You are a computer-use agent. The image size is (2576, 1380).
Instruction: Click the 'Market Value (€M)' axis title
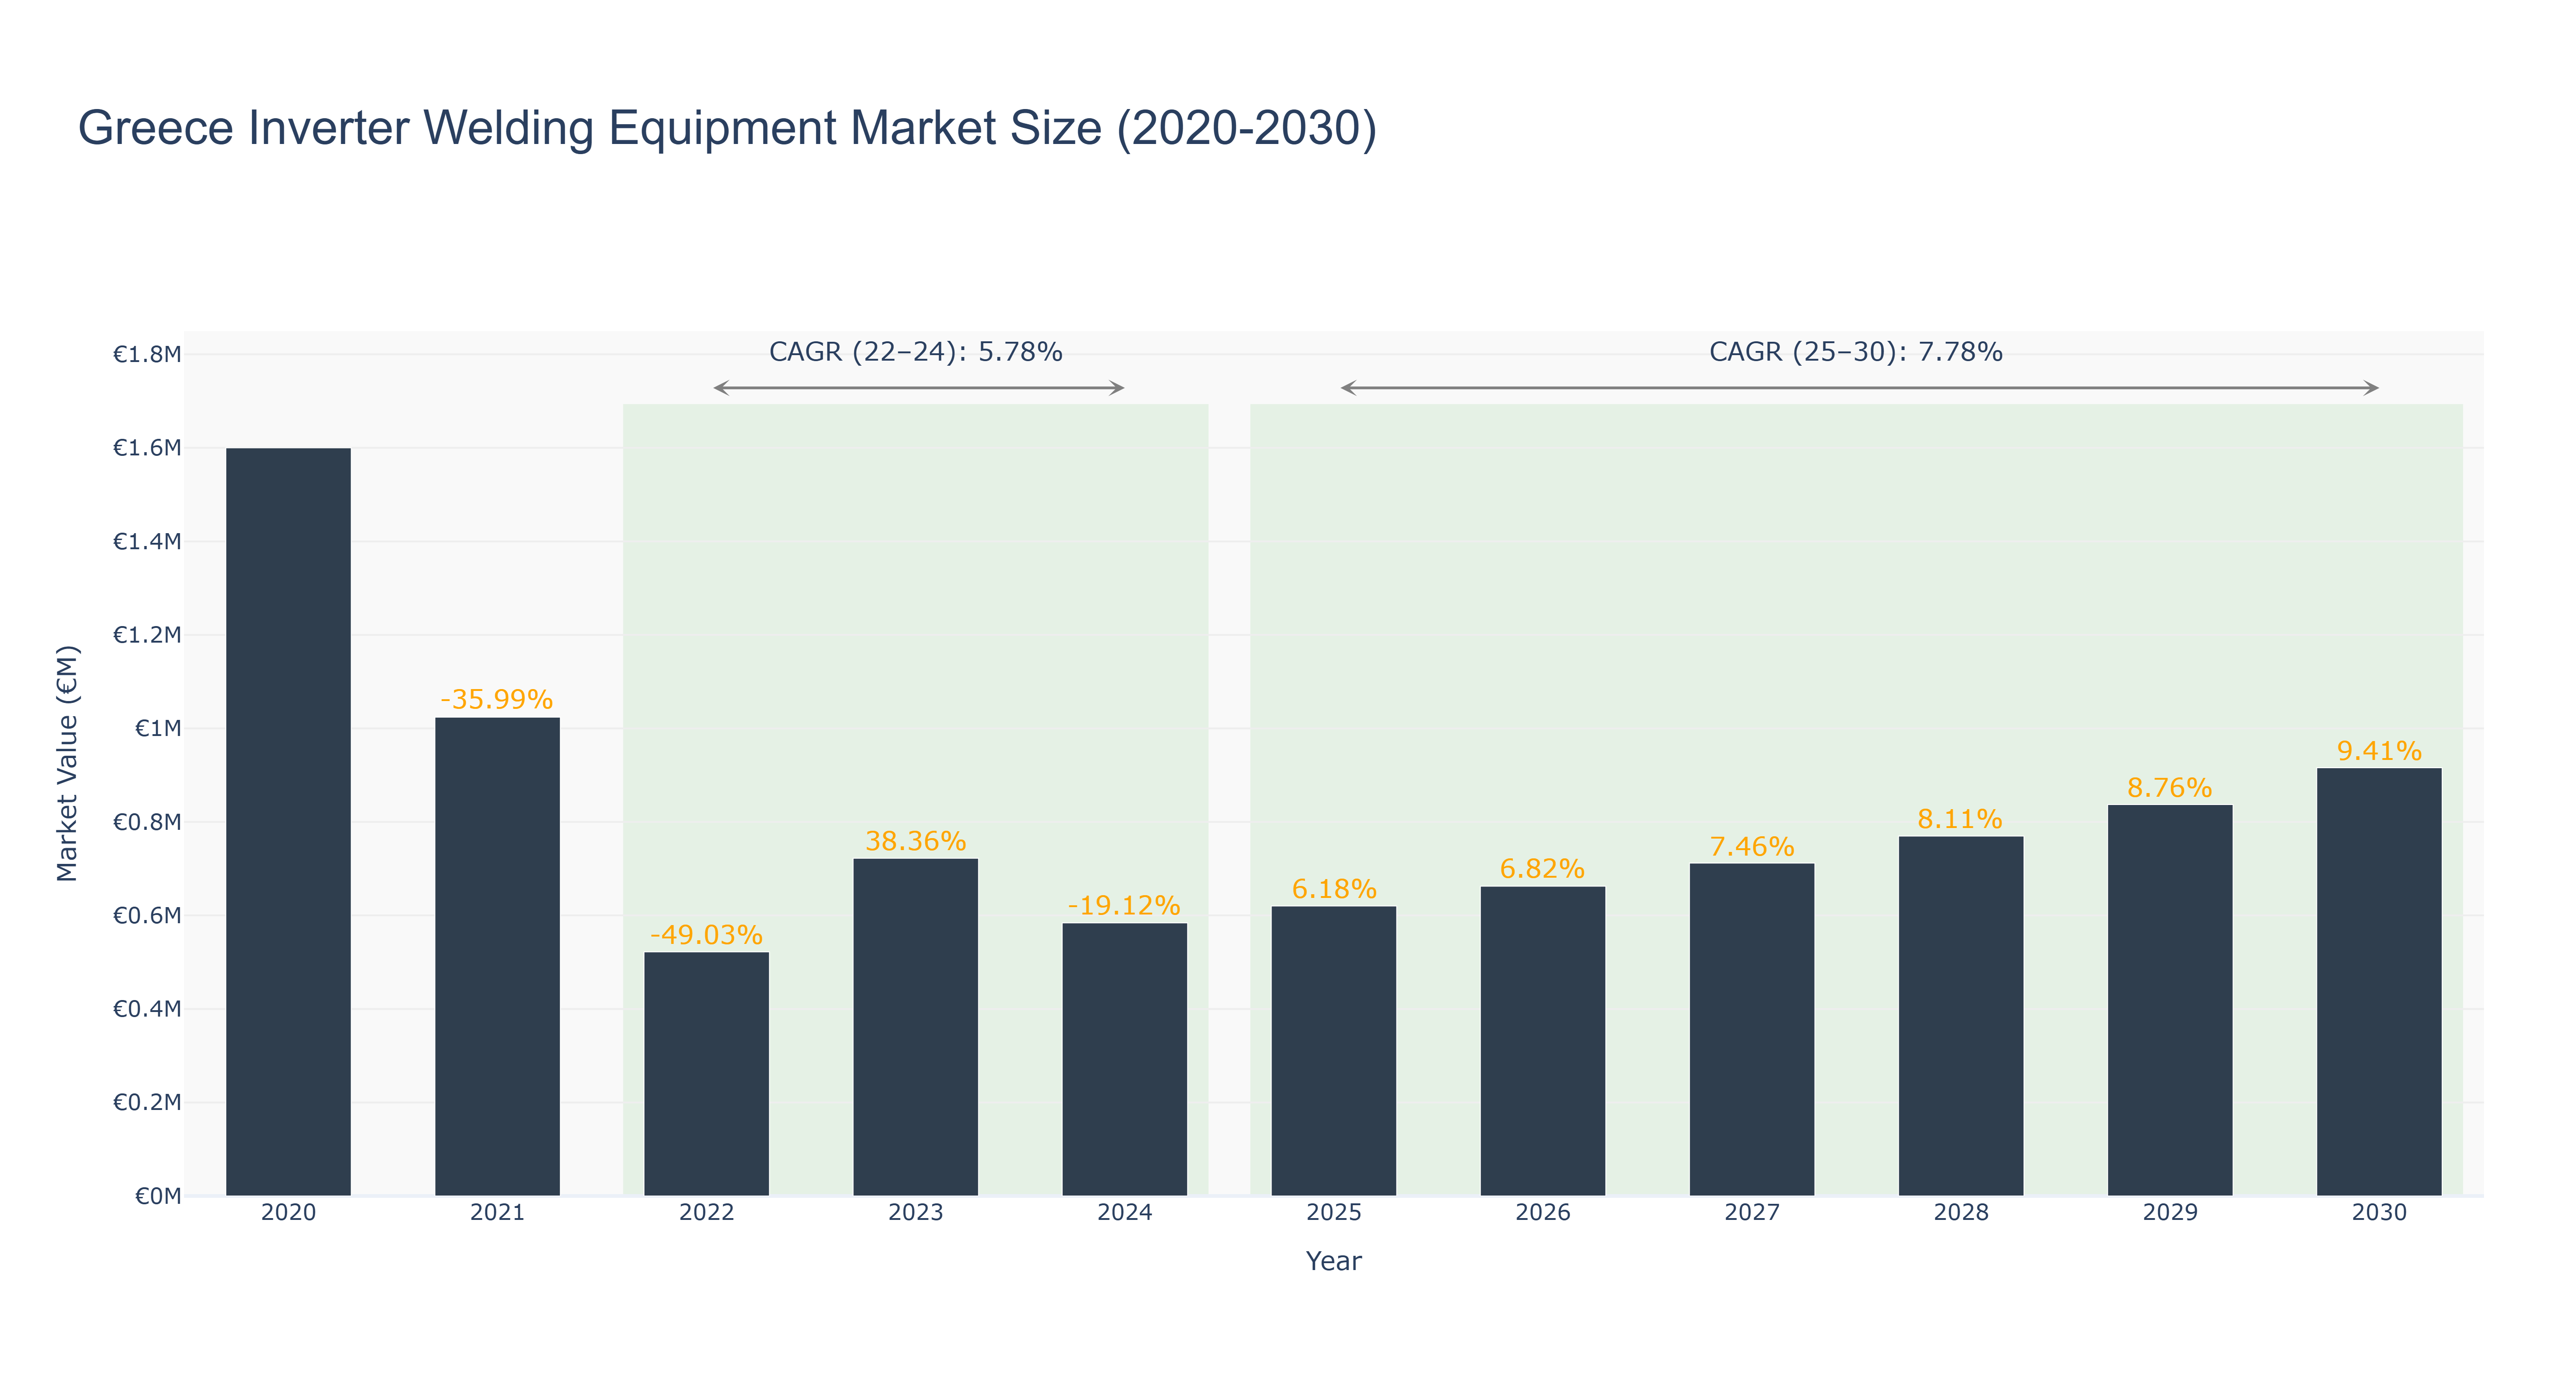point(67,764)
